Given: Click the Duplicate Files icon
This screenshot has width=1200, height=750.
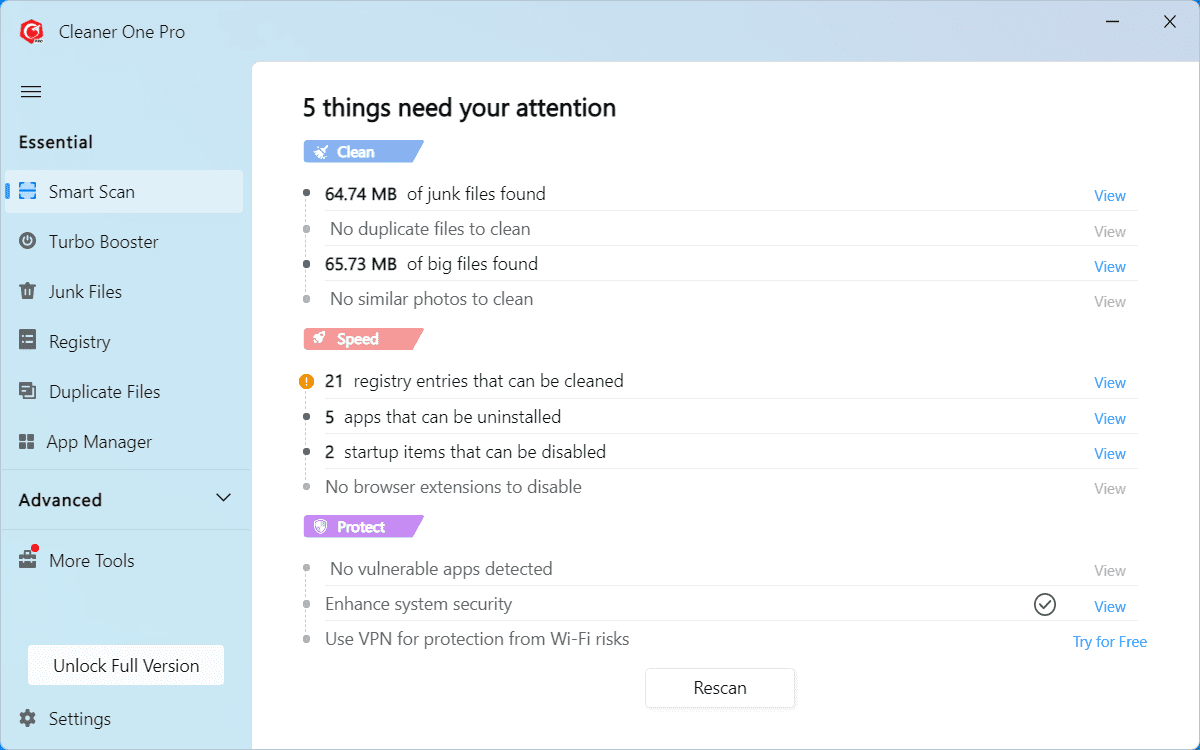Looking at the screenshot, I should (x=28, y=391).
